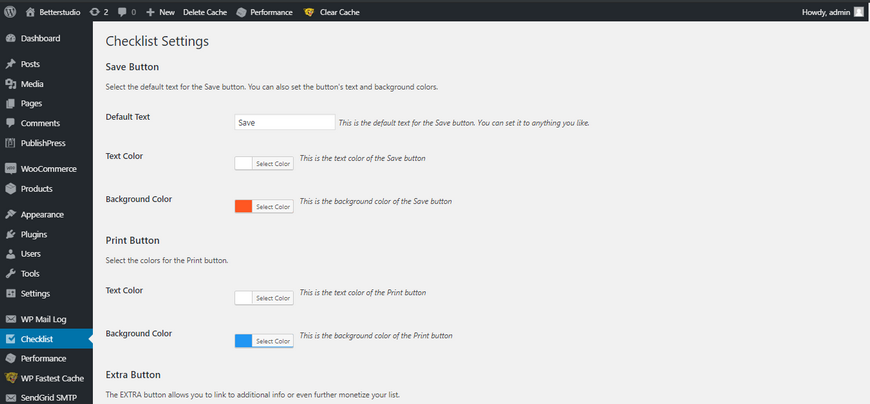Click Clear Cache text in admin bar
The width and height of the screenshot is (870, 404).
[340, 12]
